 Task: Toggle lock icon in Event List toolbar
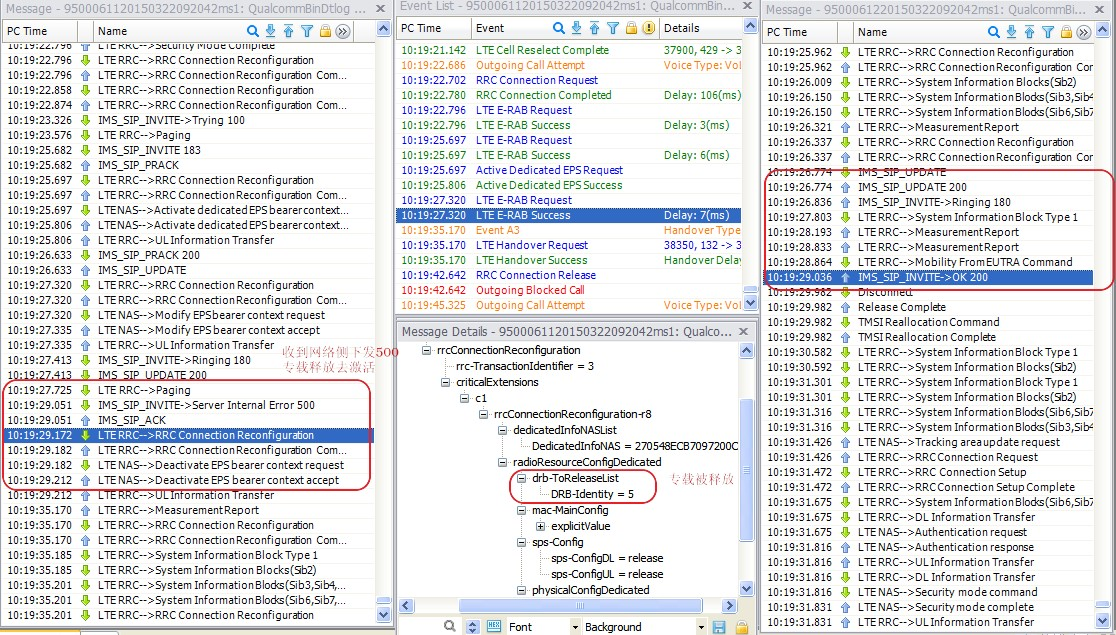pyautogui.click(x=631, y=28)
